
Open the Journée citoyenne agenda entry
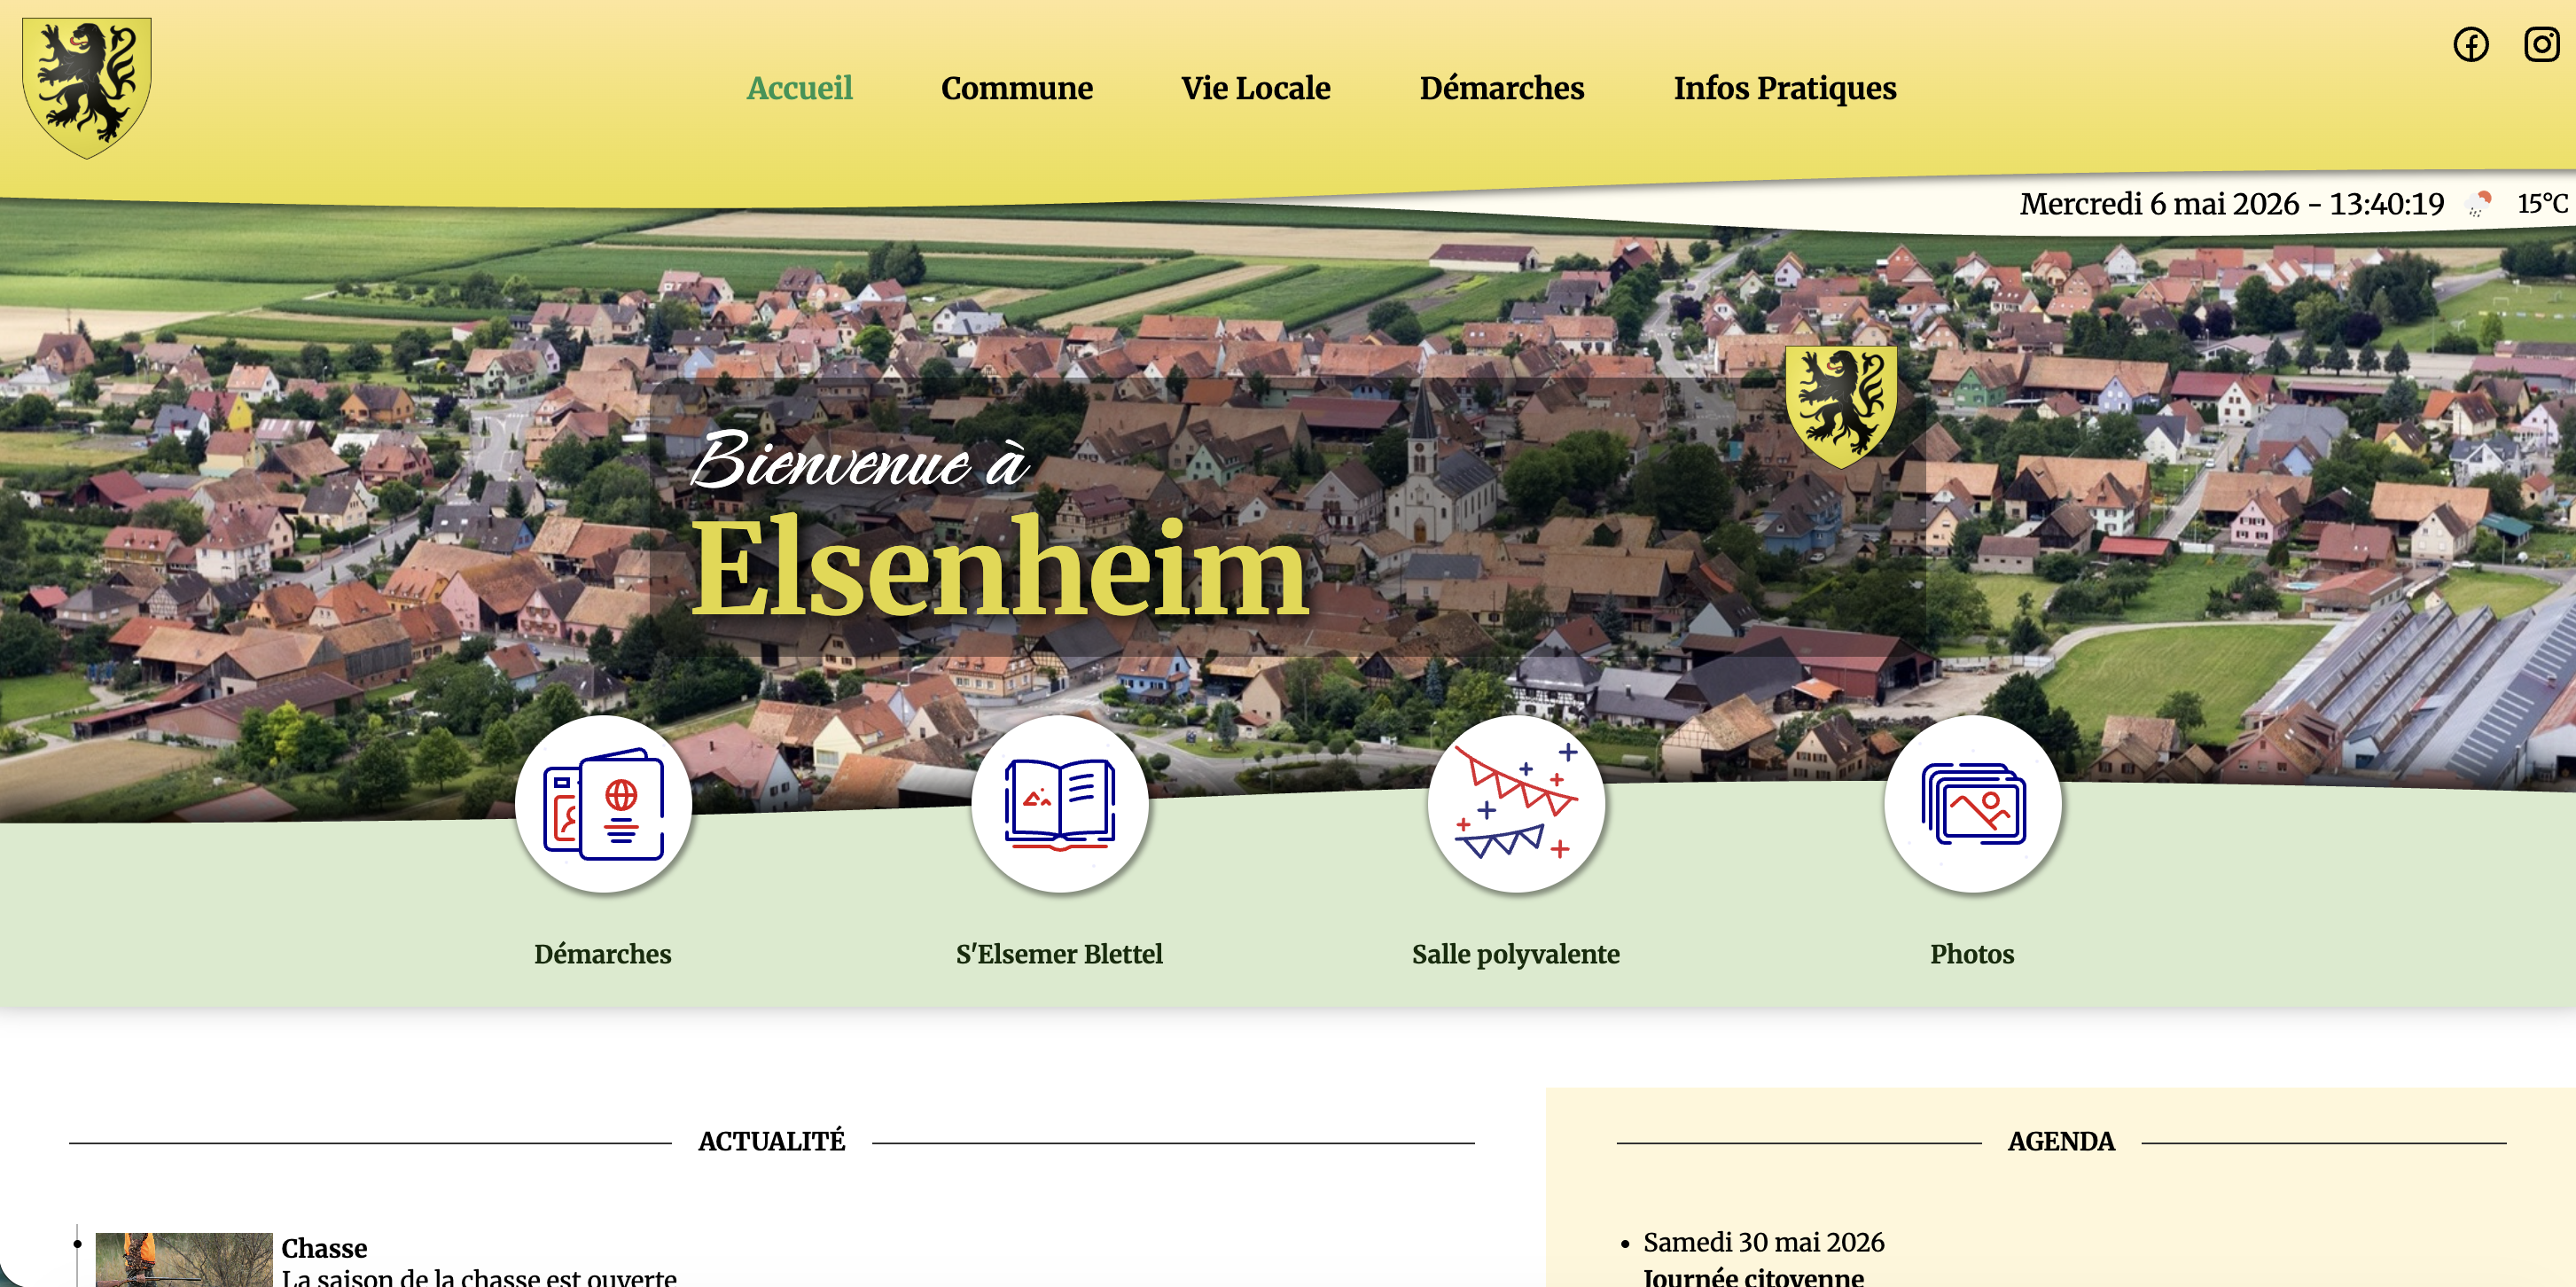[1753, 1276]
